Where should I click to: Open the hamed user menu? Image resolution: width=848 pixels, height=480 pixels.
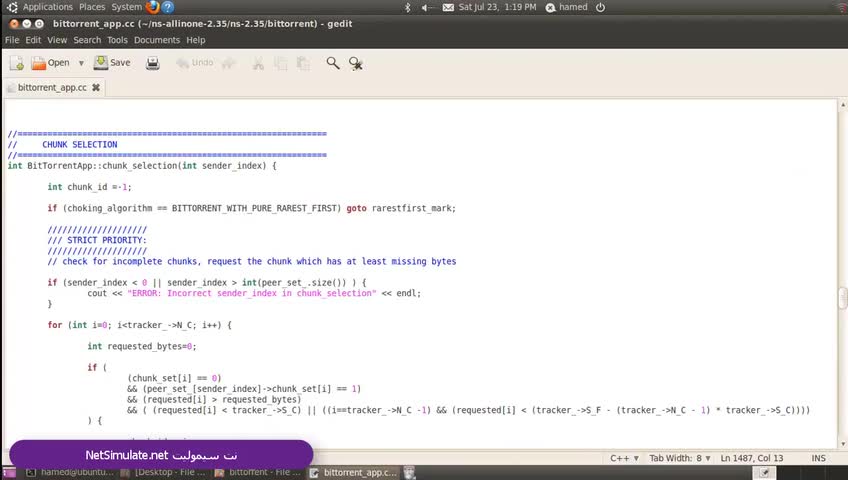point(566,7)
